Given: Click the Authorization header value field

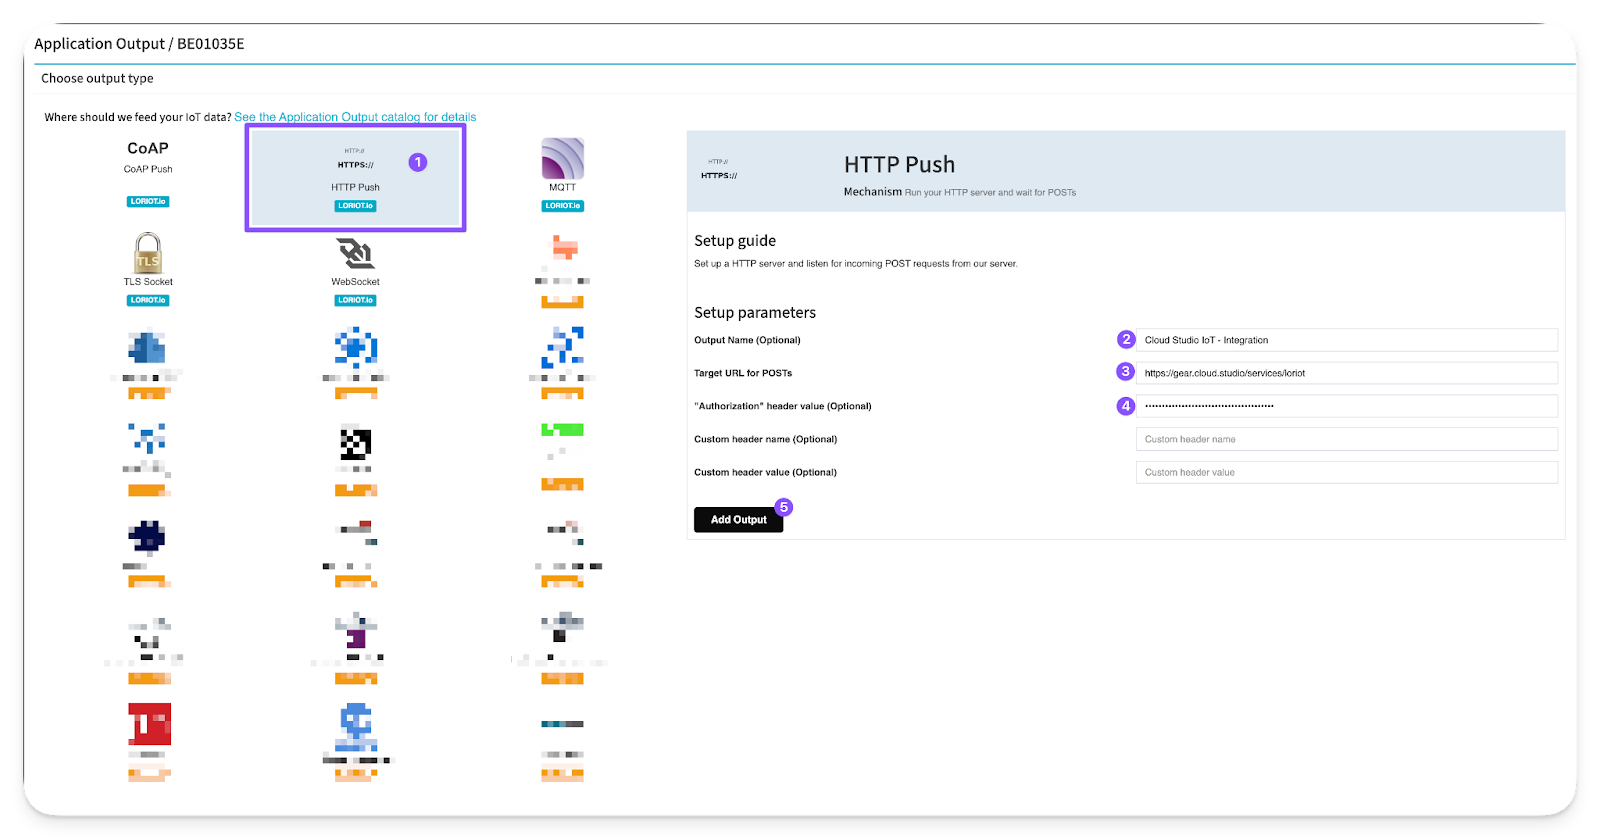Looking at the screenshot, I should tap(1346, 406).
